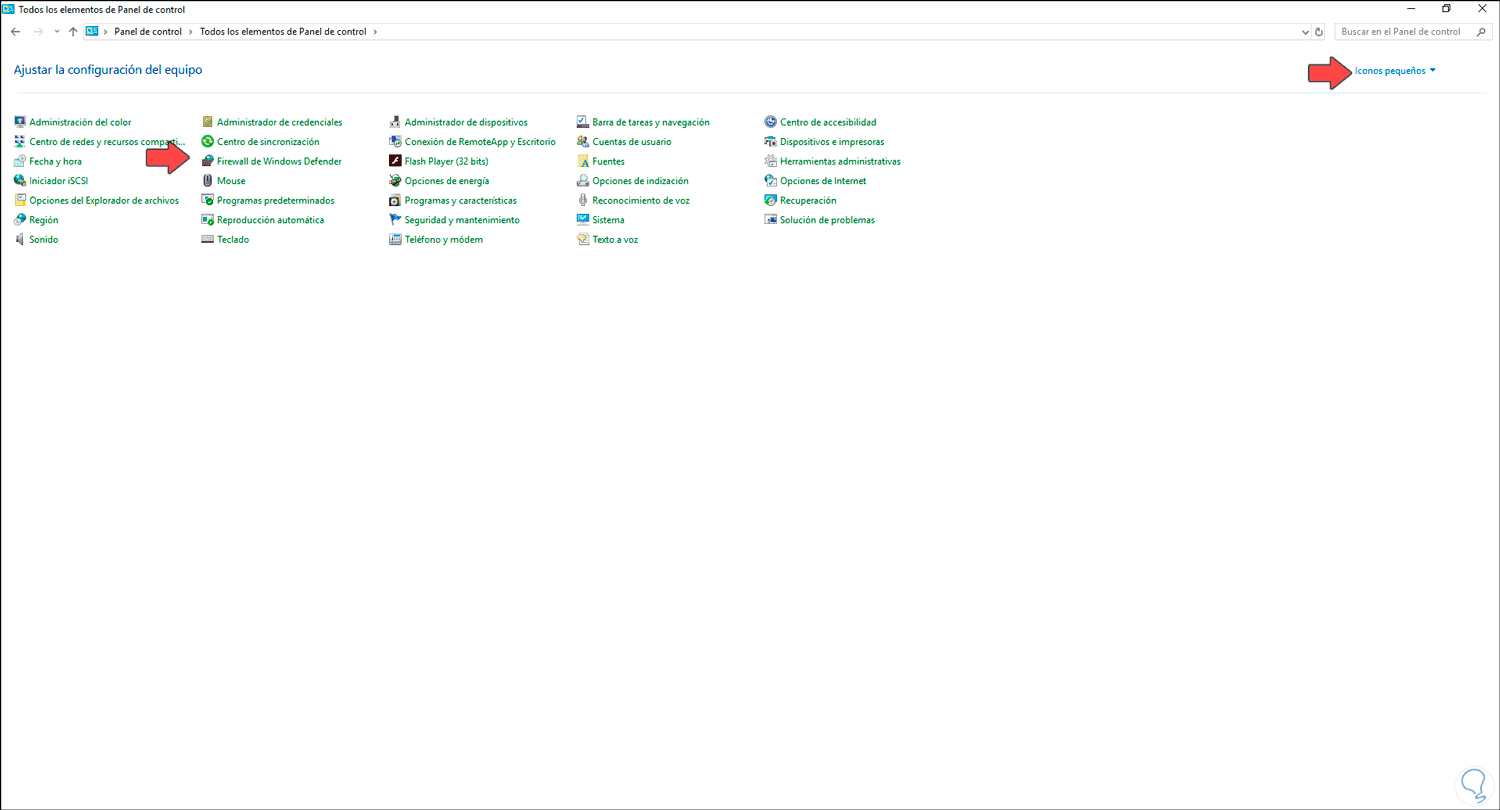Open Opciones del Explorador de archivos
The height and width of the screenshot is (810, 1500).
pos(104,200)
